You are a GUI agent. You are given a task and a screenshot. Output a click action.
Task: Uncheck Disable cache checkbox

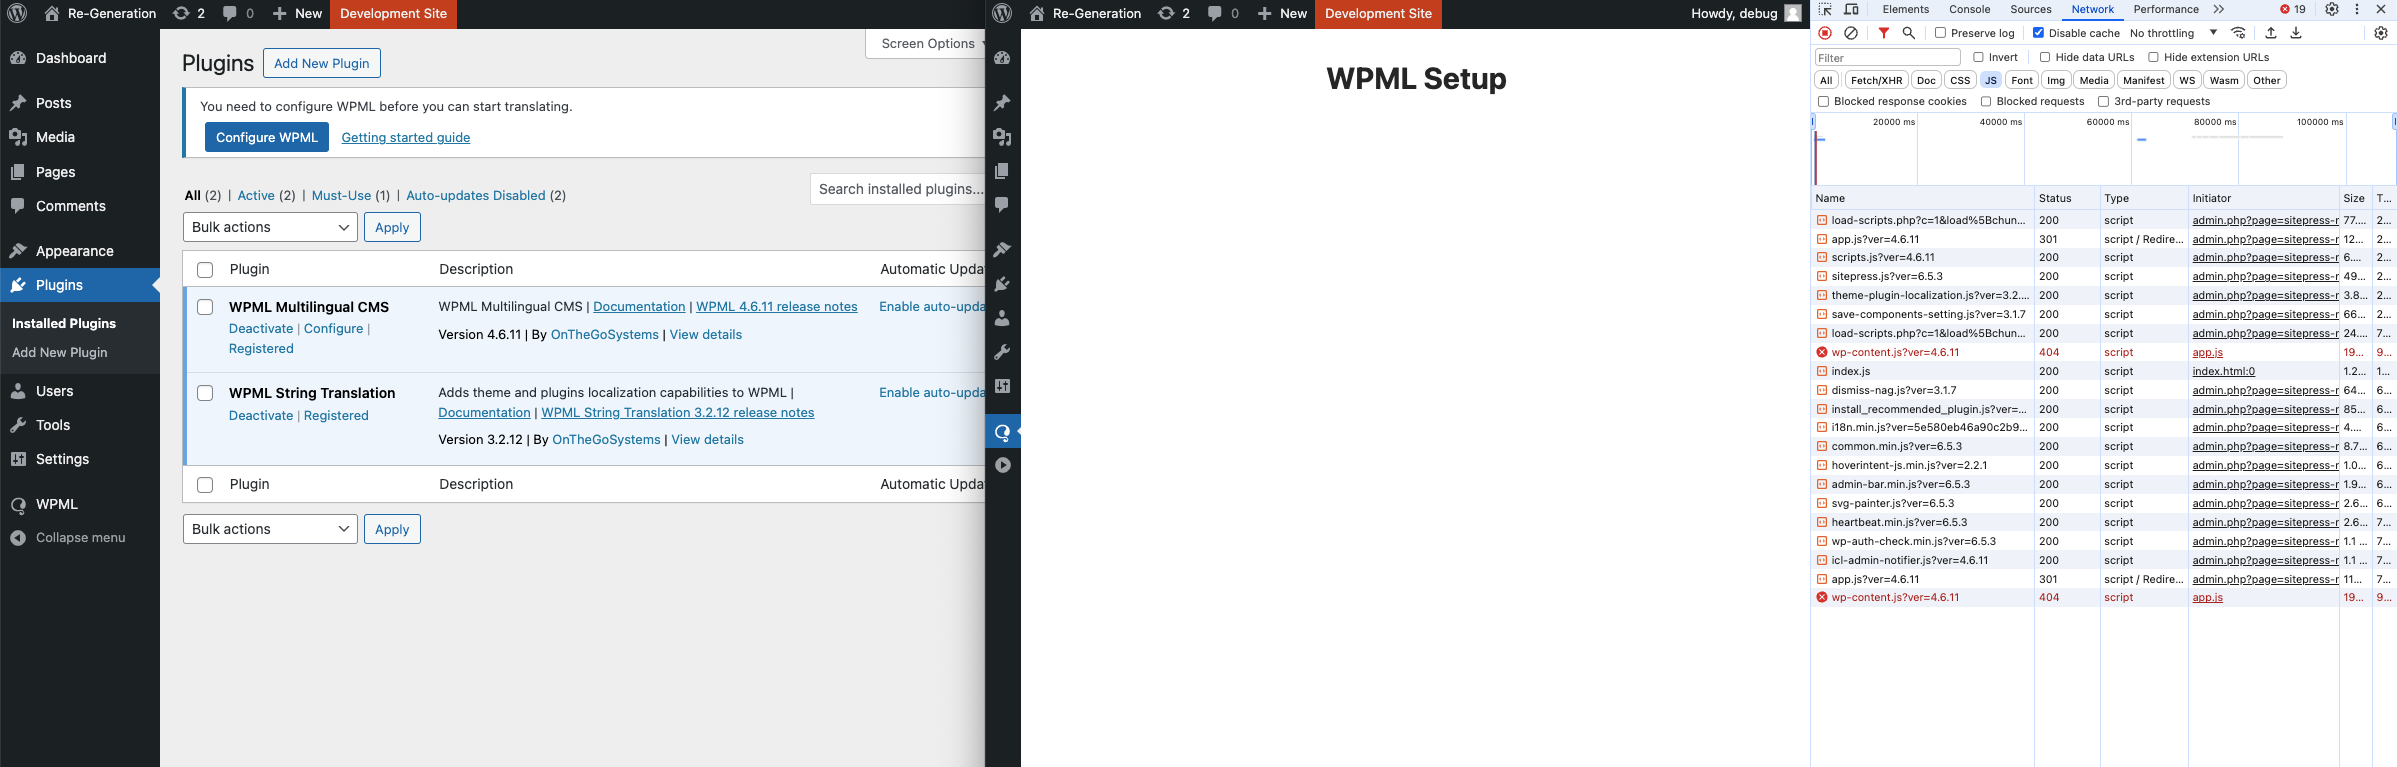[x=2038, y=33]
